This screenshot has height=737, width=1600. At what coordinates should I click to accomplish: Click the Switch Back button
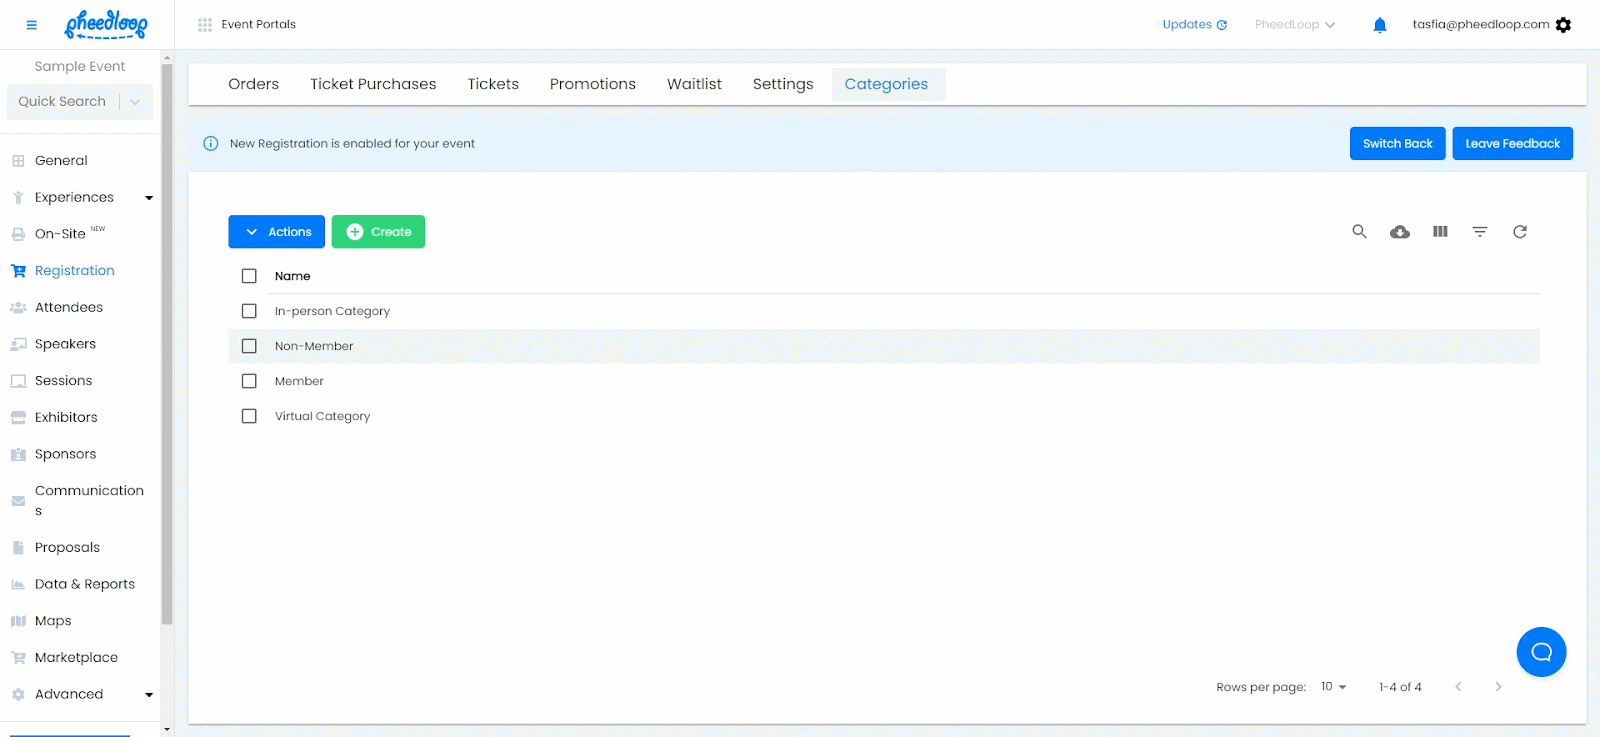(x=1397, y=143)
